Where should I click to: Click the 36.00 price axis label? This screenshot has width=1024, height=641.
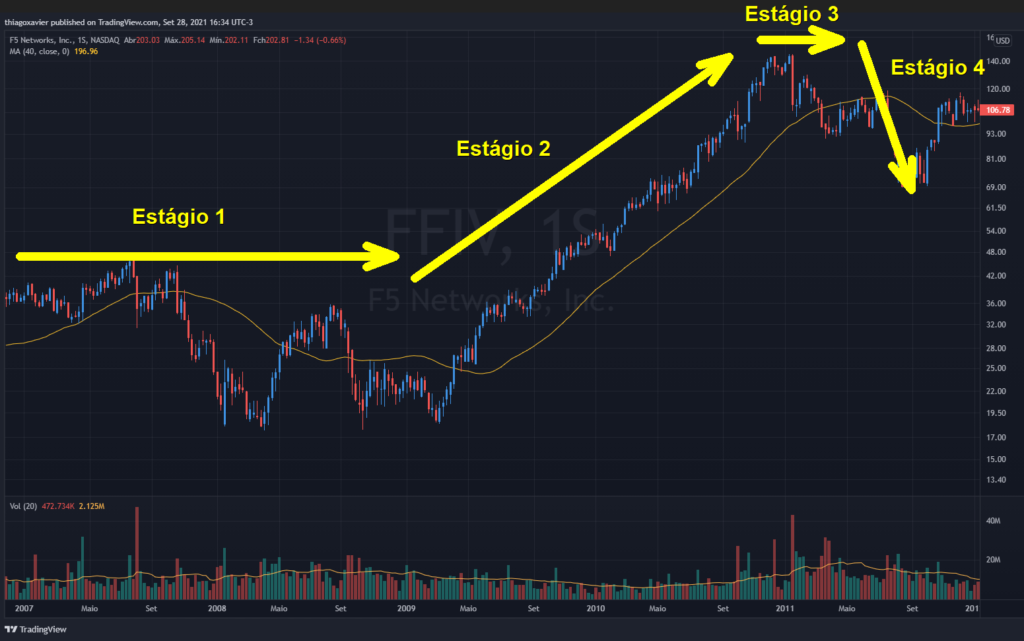pos(997,304)
